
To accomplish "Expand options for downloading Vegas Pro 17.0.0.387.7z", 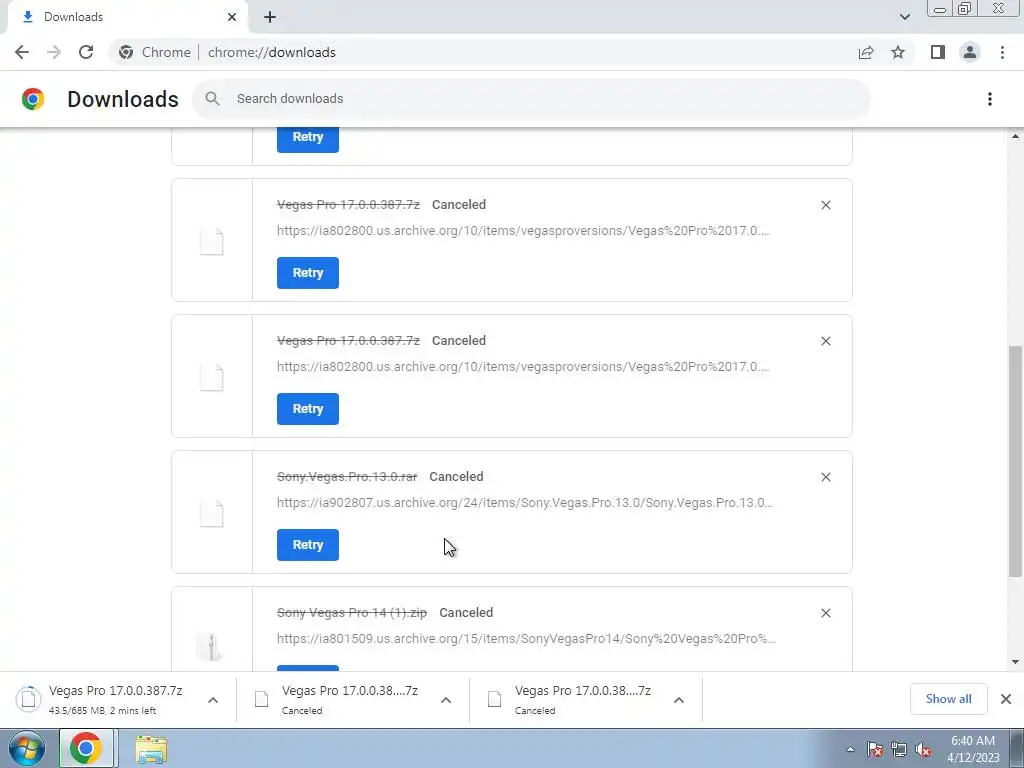I will (213, 699).
